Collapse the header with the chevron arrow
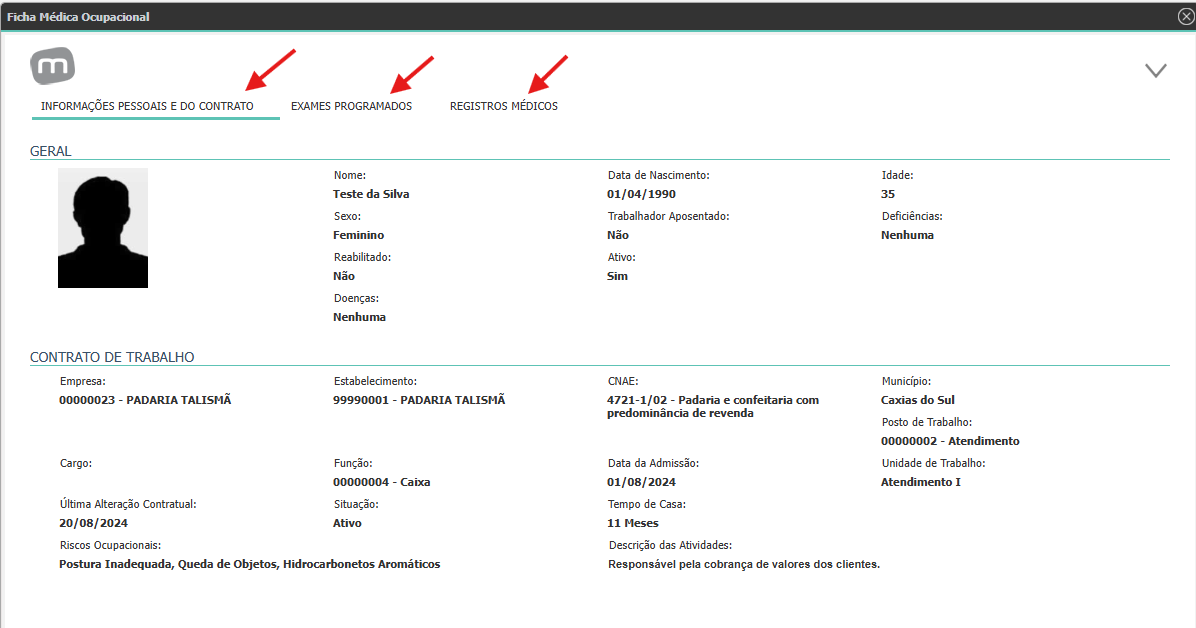The image size is (1196, 628). click(x=1156, y=70)
